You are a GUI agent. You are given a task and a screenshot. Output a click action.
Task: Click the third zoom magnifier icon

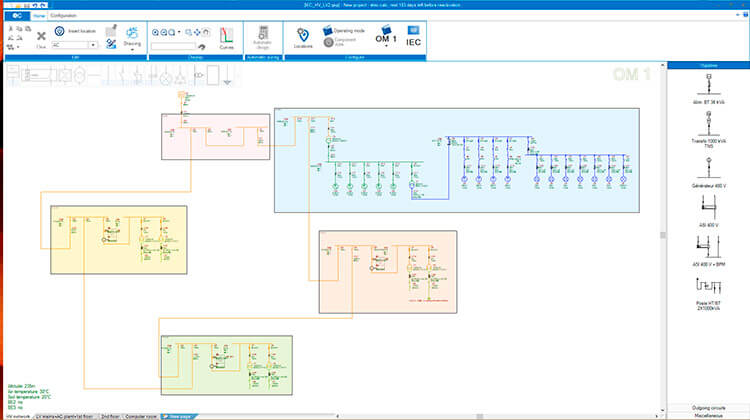(172, 33)
